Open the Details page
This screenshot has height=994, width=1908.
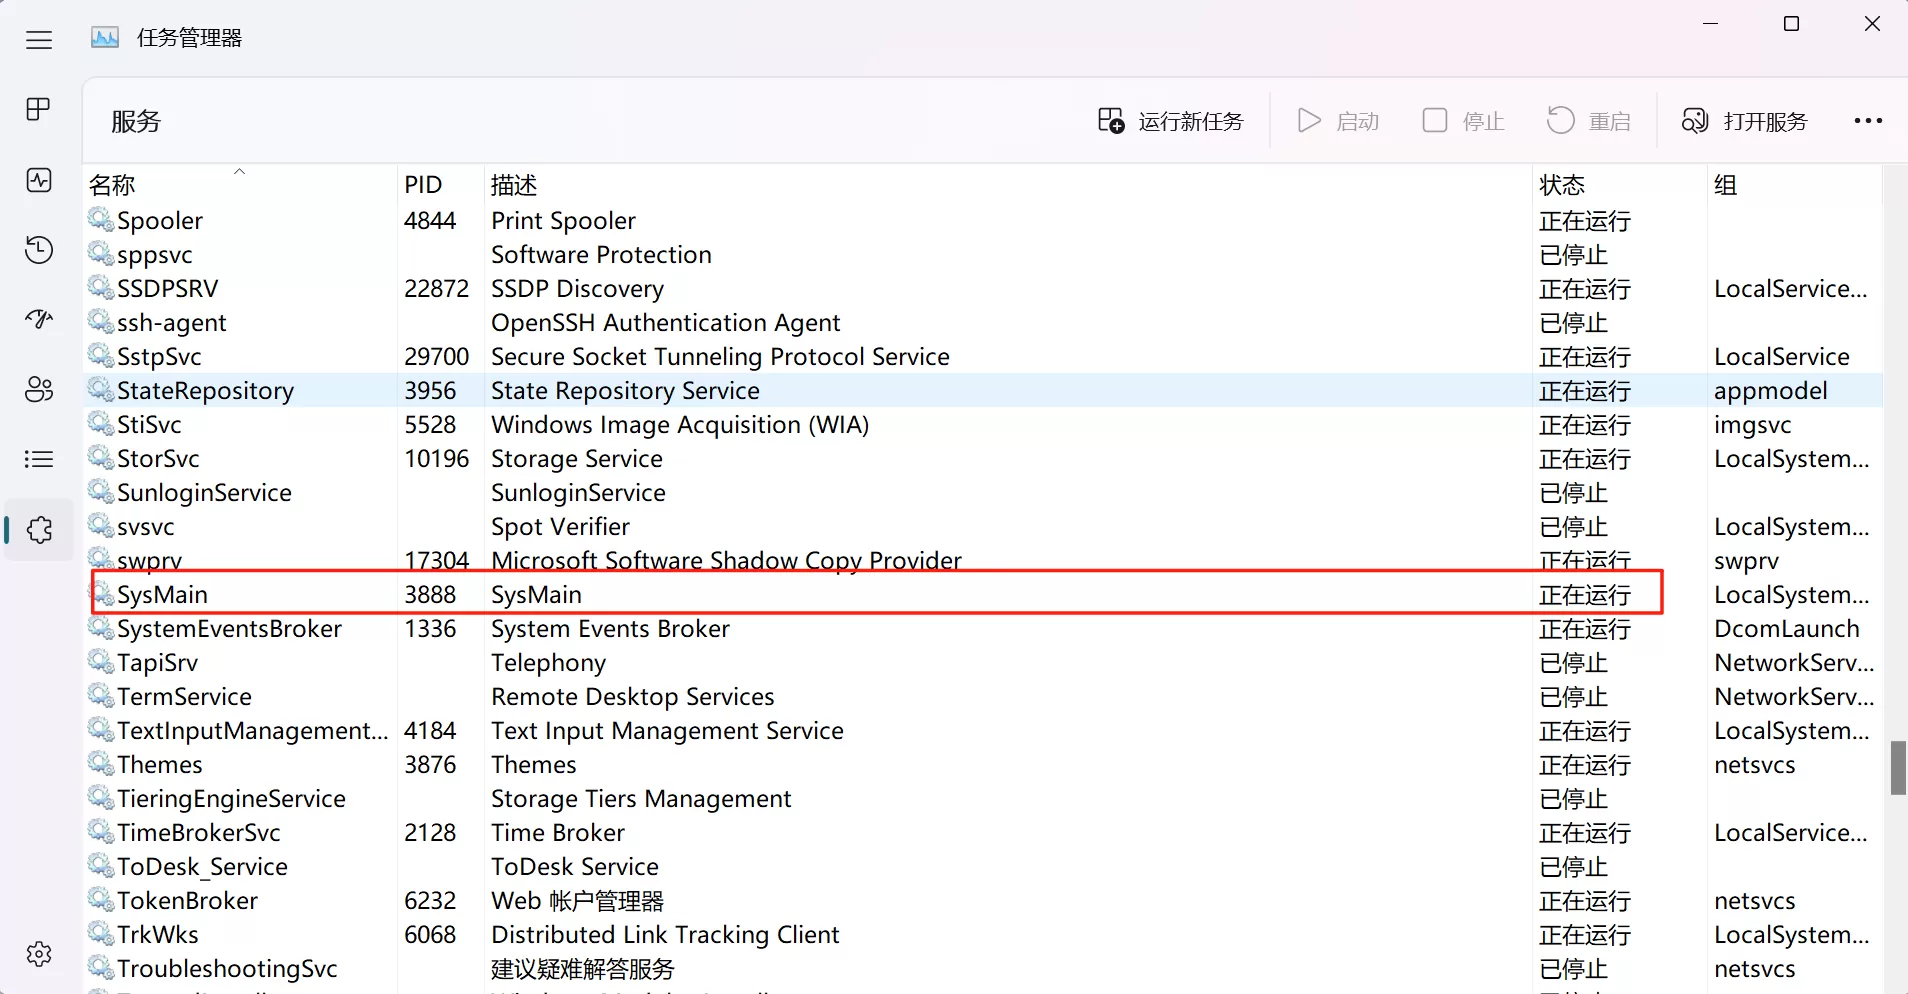pyautogui.click(x=39, y=458)
